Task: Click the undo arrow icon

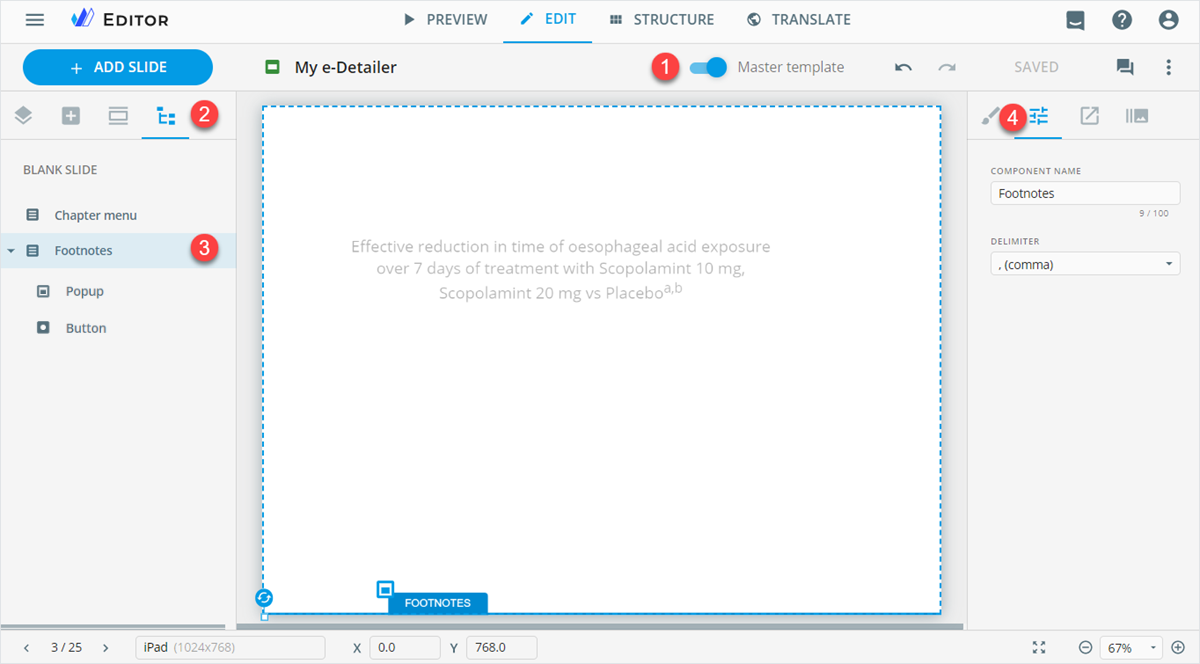Action: tap(903, 68)
